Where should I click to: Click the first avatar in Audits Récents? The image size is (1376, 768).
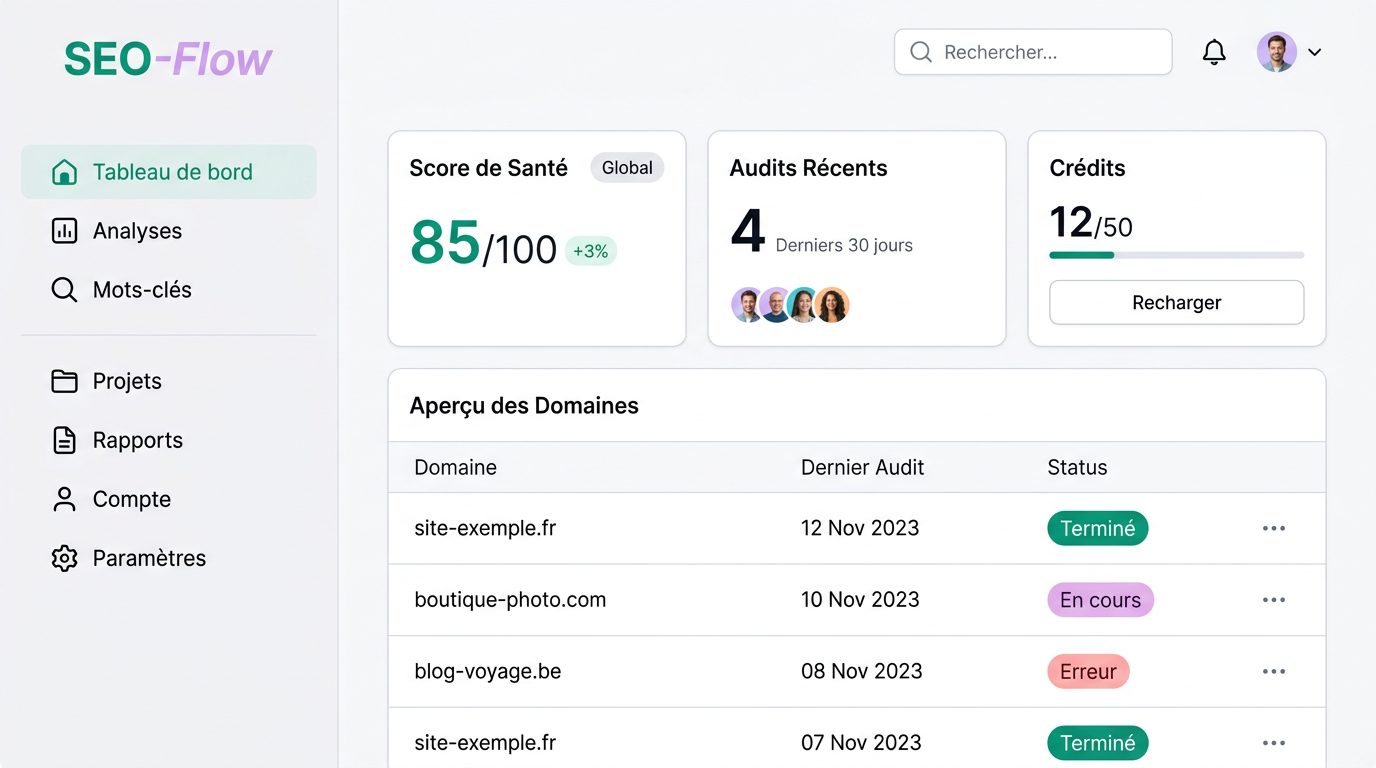pyautogui.click(x=748, y=305)
